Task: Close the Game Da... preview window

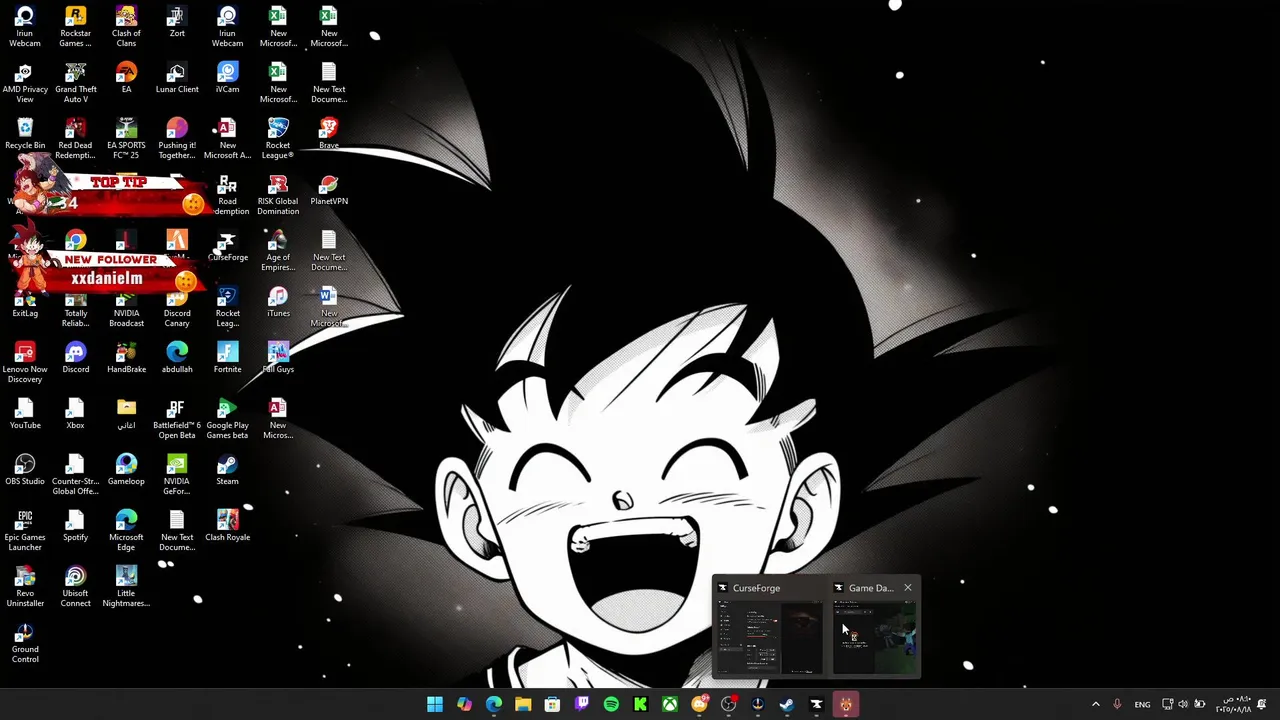Action: tap(908, 588)
